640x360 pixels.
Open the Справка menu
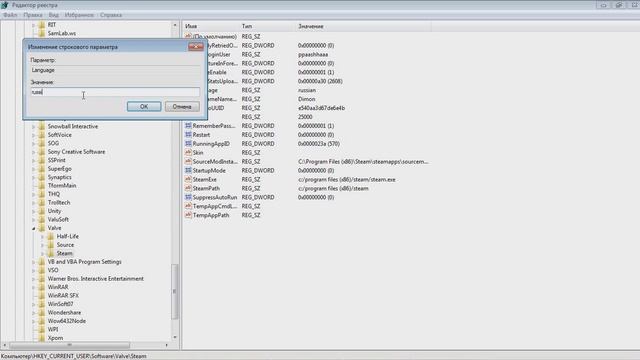(111, 15)
